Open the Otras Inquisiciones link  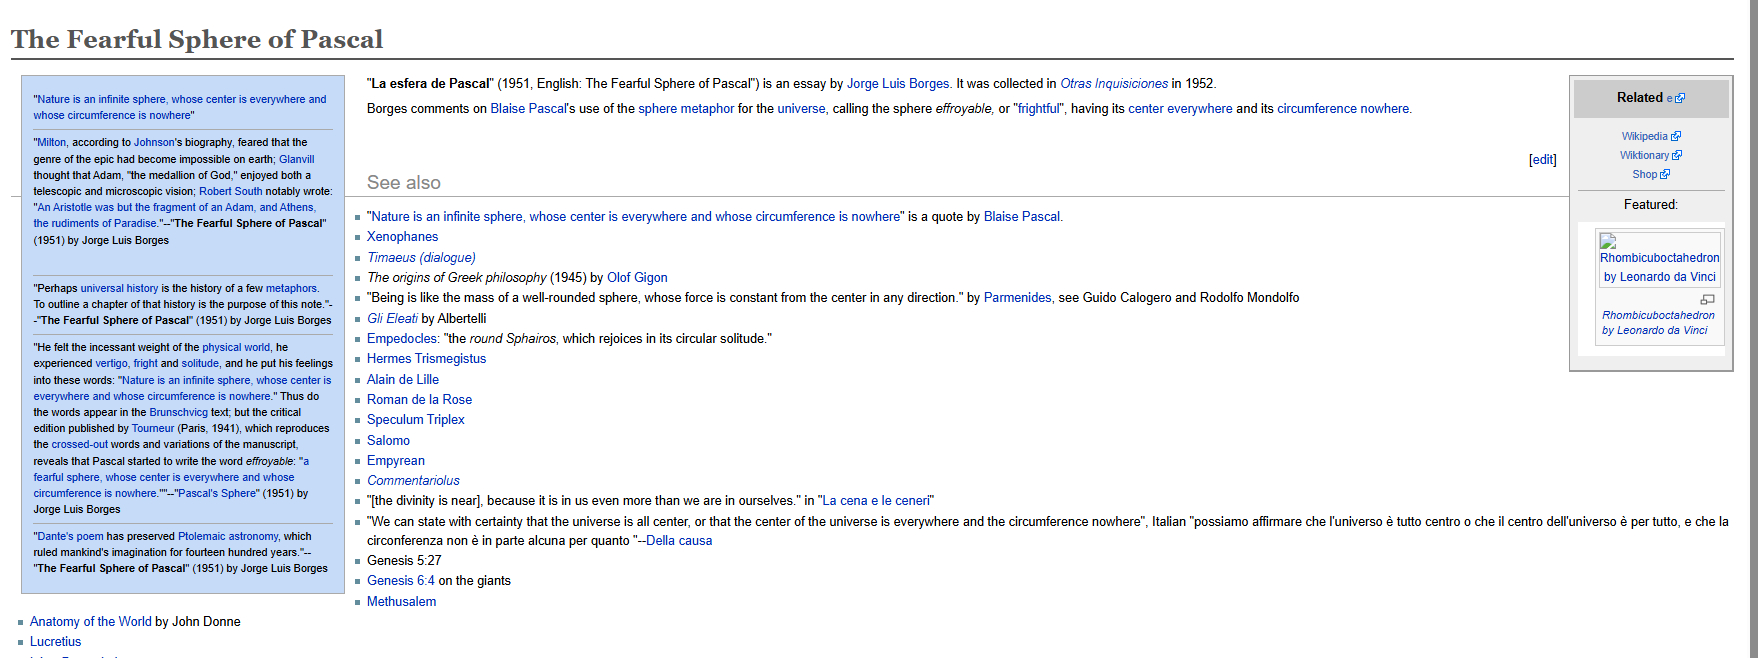1113,84
